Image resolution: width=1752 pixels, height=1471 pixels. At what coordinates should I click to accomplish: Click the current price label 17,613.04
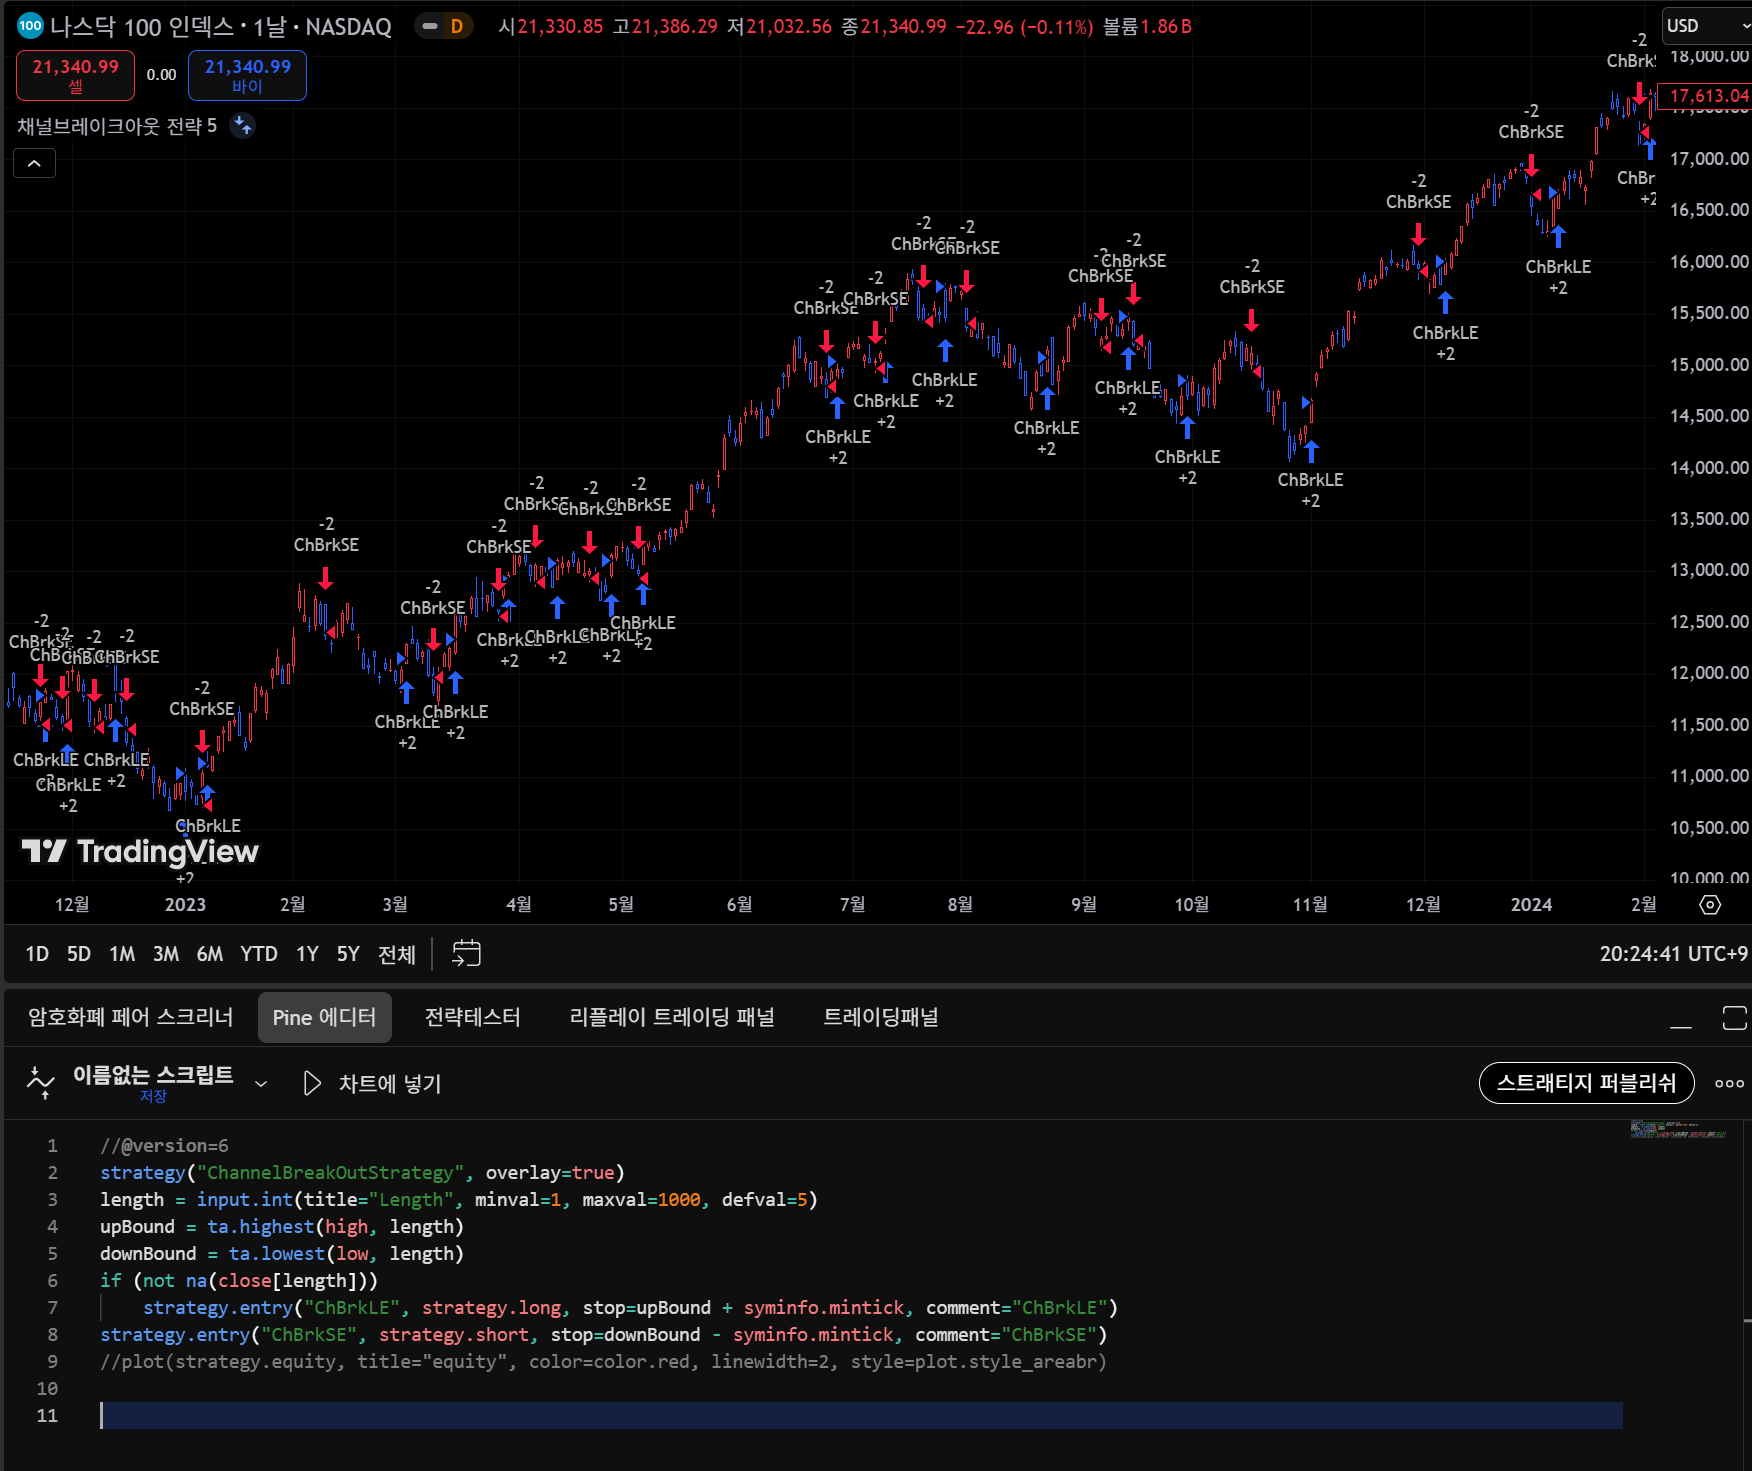pyautogui.click(x=1709, y=96)
